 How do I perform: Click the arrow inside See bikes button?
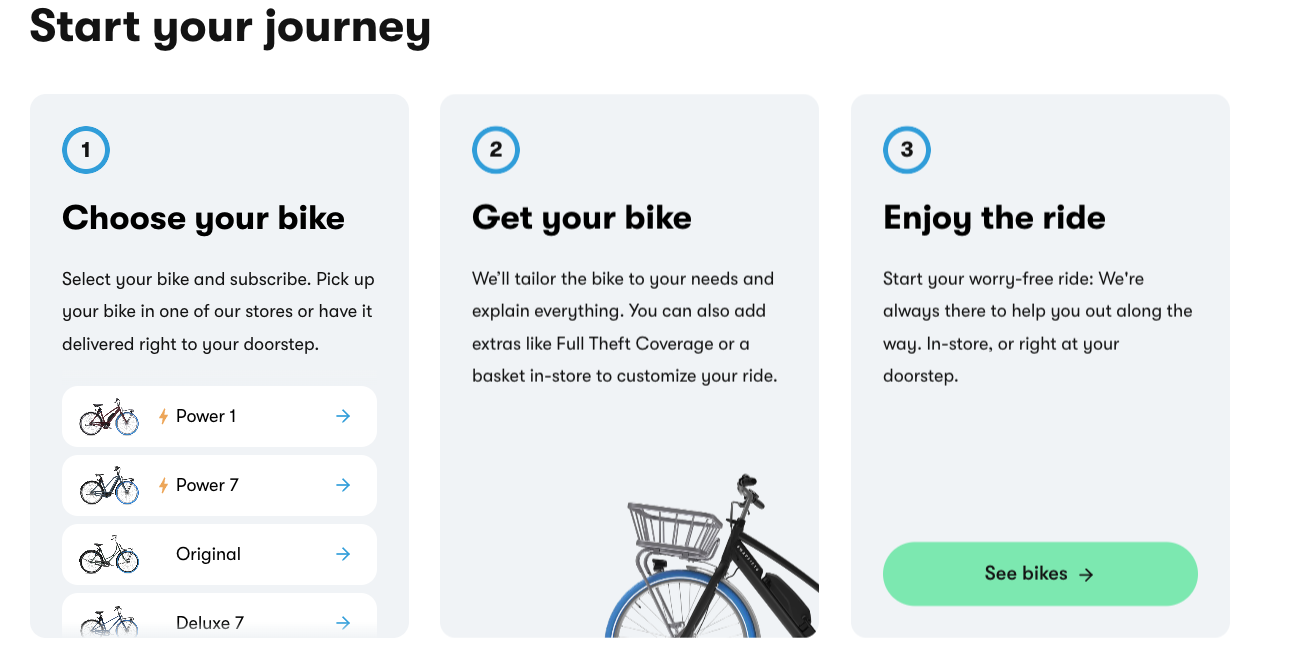(1087, 574)
